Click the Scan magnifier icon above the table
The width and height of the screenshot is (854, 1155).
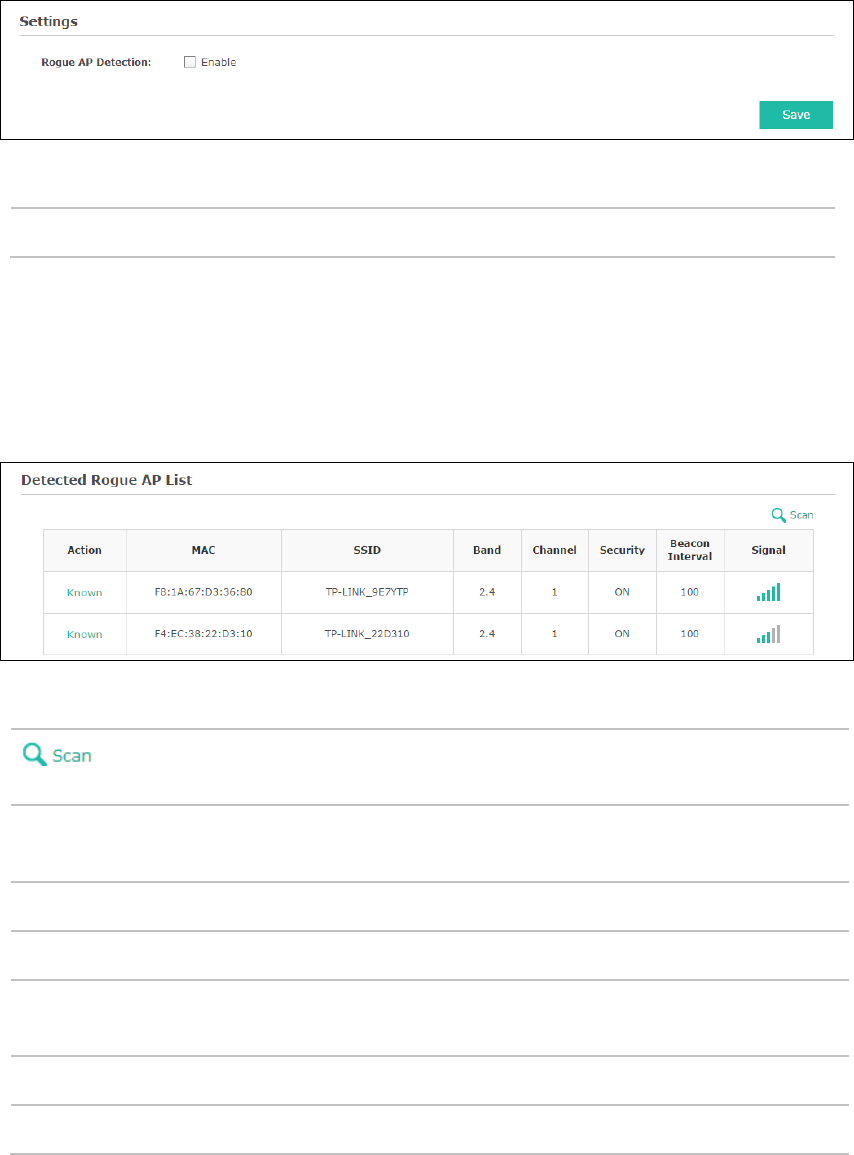tap(778, 515)
